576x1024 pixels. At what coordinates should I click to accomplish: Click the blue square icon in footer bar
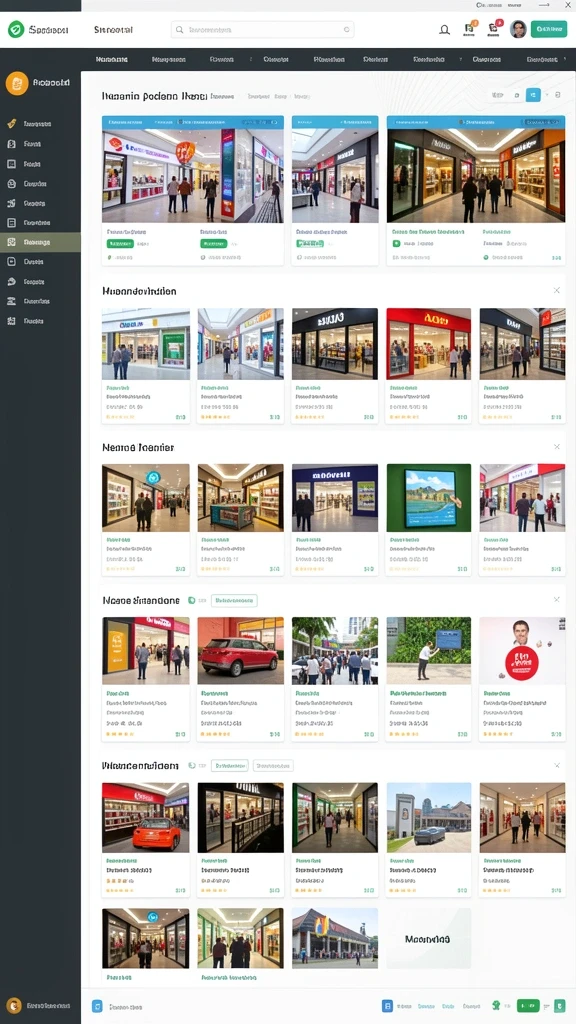(97, 1006)
